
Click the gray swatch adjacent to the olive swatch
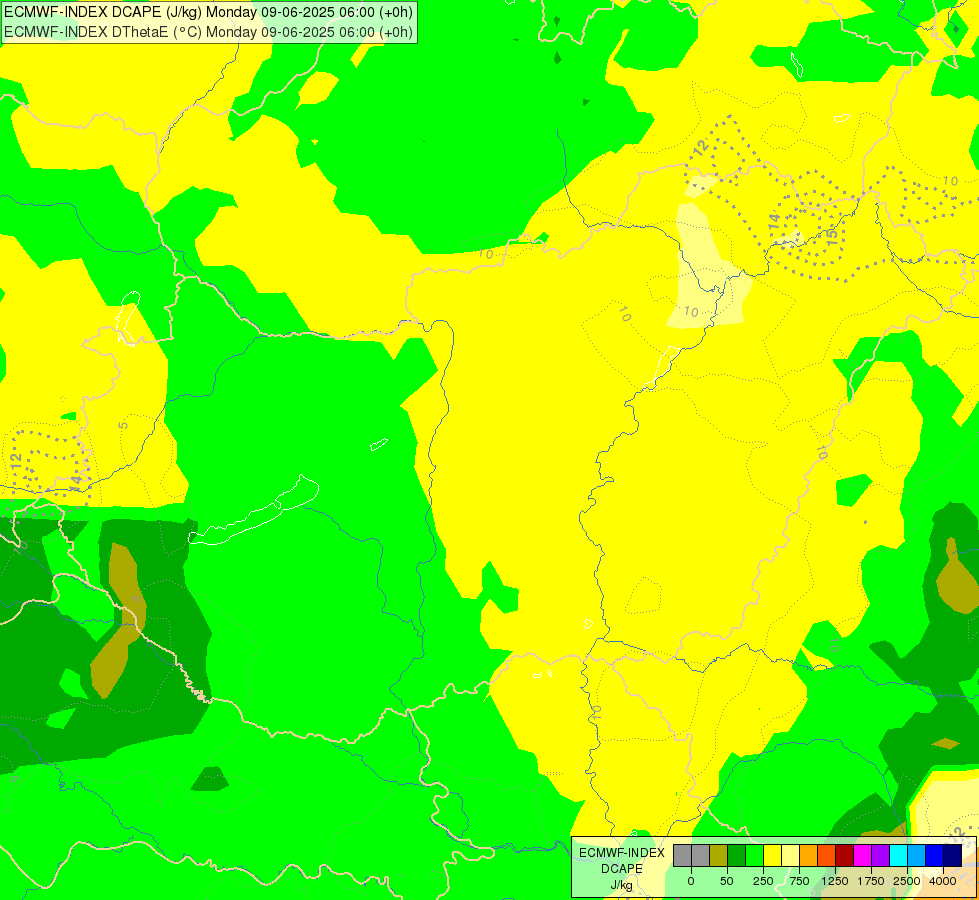click(701, 856)
